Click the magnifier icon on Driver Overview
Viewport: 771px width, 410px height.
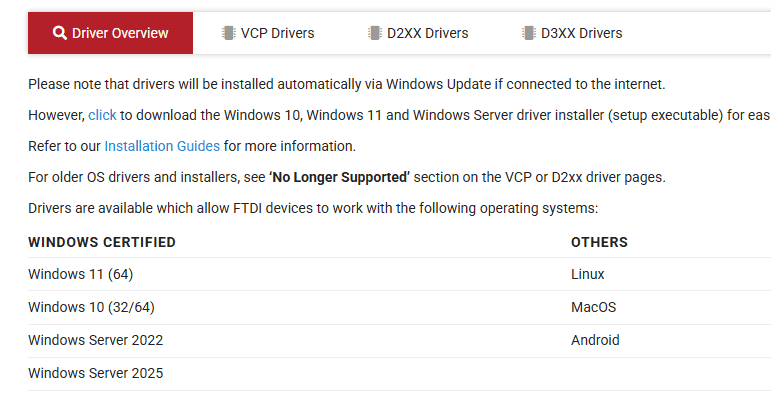point(60,33)
